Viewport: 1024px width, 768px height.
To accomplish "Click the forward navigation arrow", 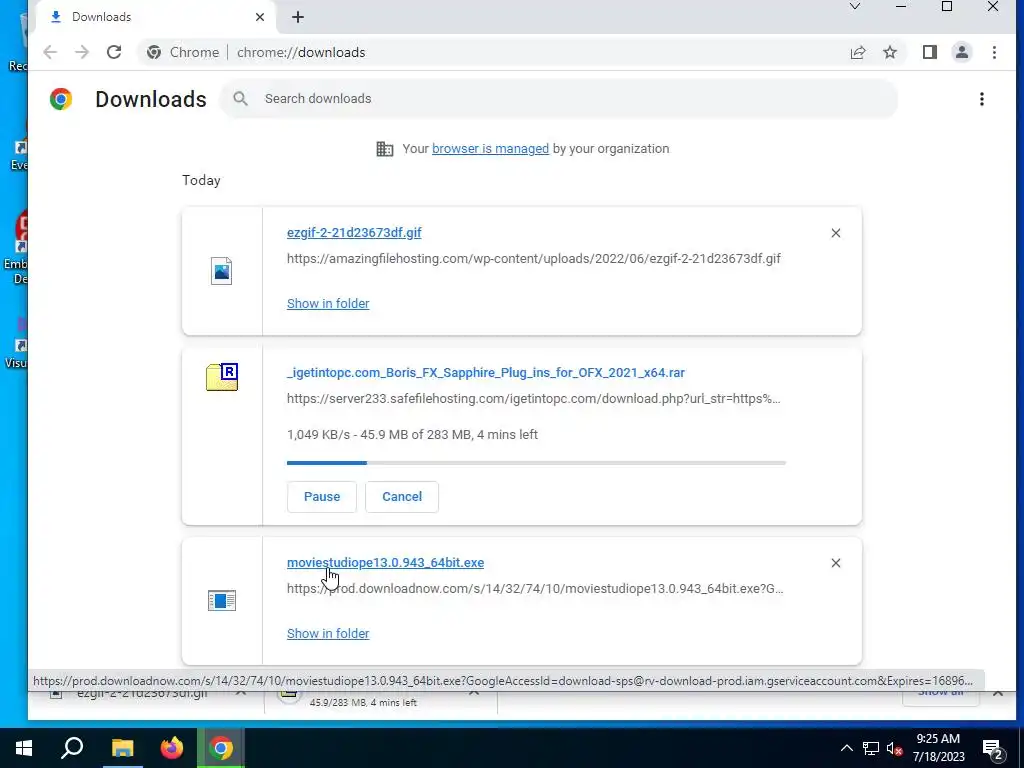I will click(82, 52).
